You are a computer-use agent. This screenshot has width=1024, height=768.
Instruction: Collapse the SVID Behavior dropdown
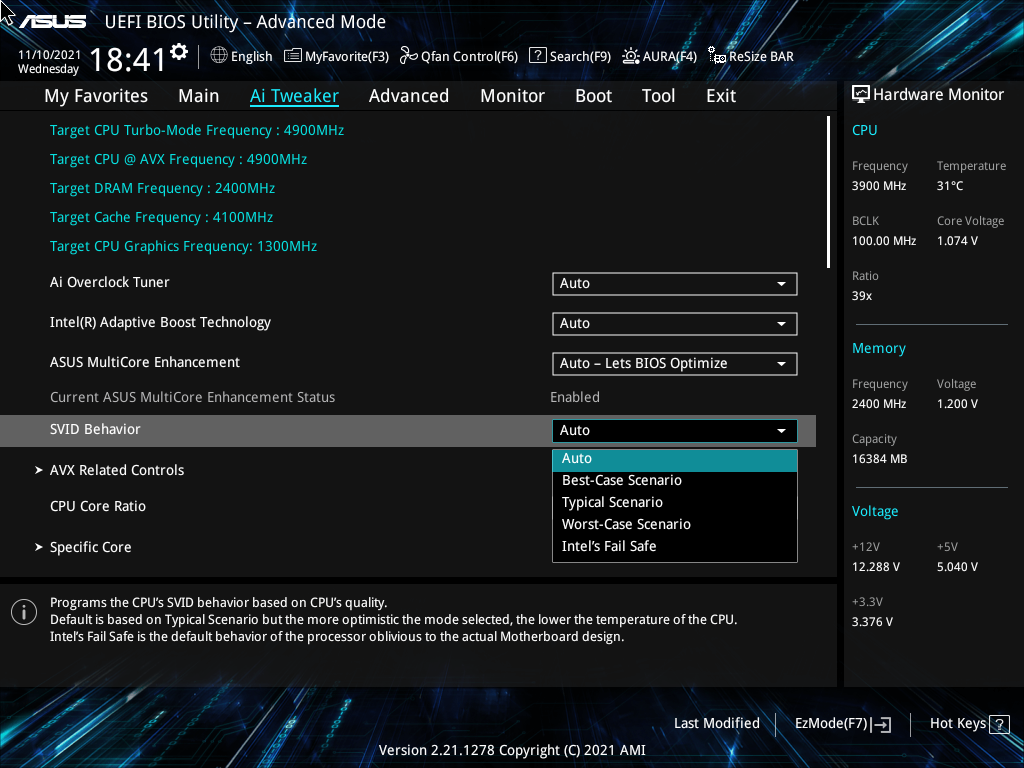tap(675, 431)
